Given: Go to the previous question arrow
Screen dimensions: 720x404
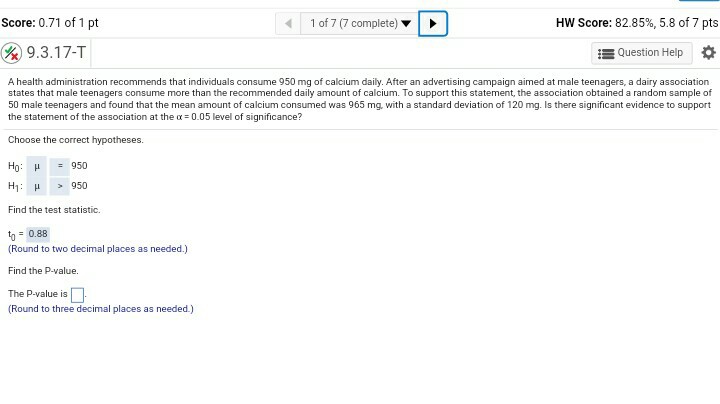Looking at the screenshot, I should coord(288,23).
